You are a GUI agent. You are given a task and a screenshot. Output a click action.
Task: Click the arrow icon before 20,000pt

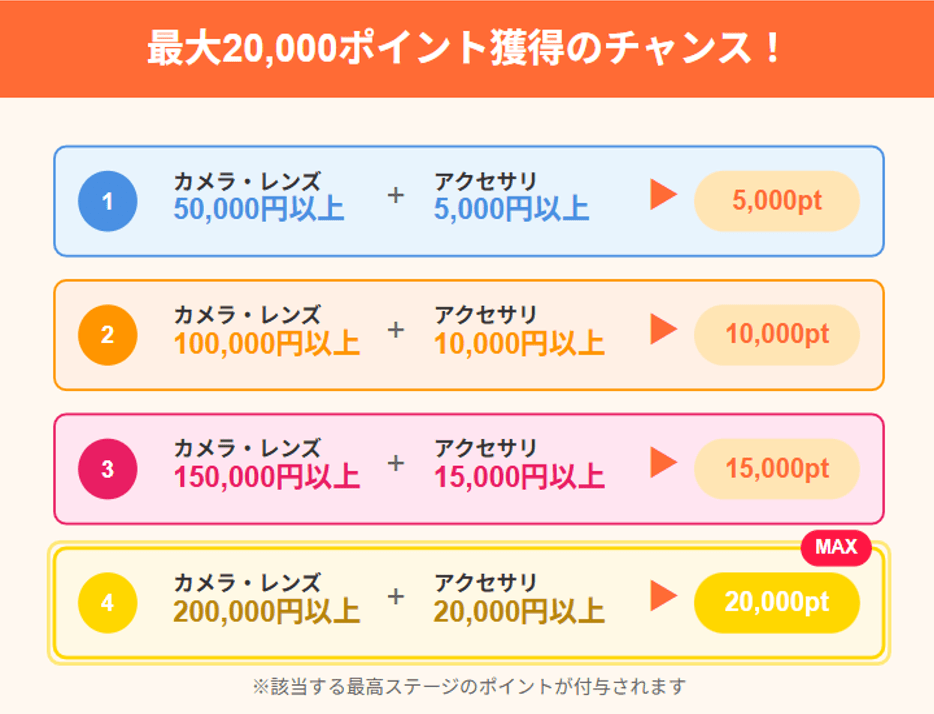click(663, 596)
